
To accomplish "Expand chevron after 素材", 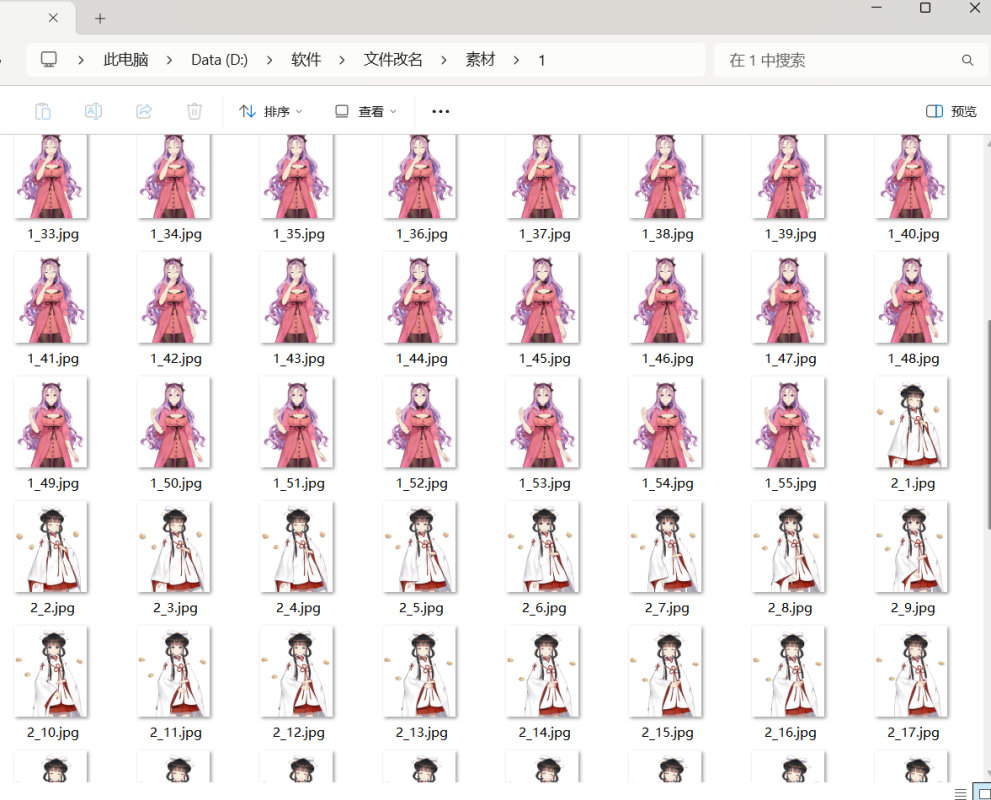I will (x=516, y=60).
